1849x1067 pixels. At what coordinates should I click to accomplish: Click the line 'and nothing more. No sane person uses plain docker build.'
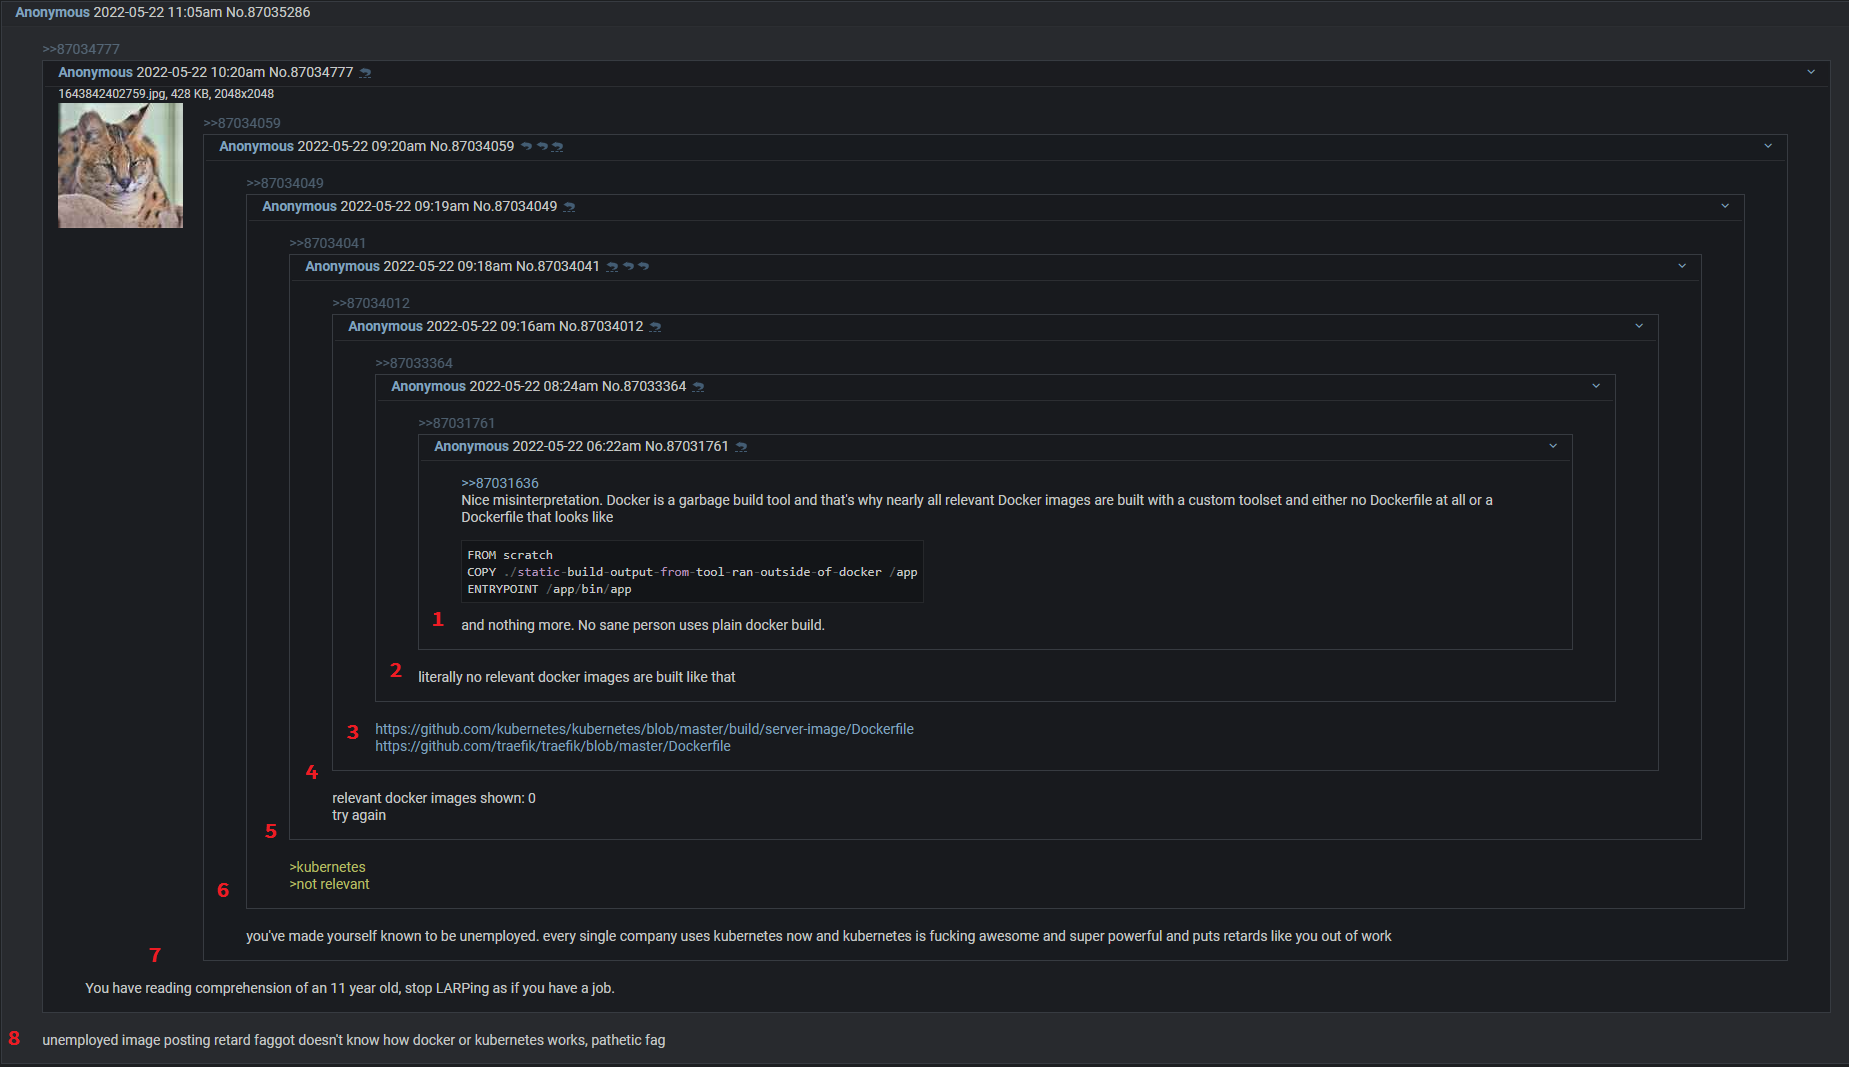click(x=643, y=625)
